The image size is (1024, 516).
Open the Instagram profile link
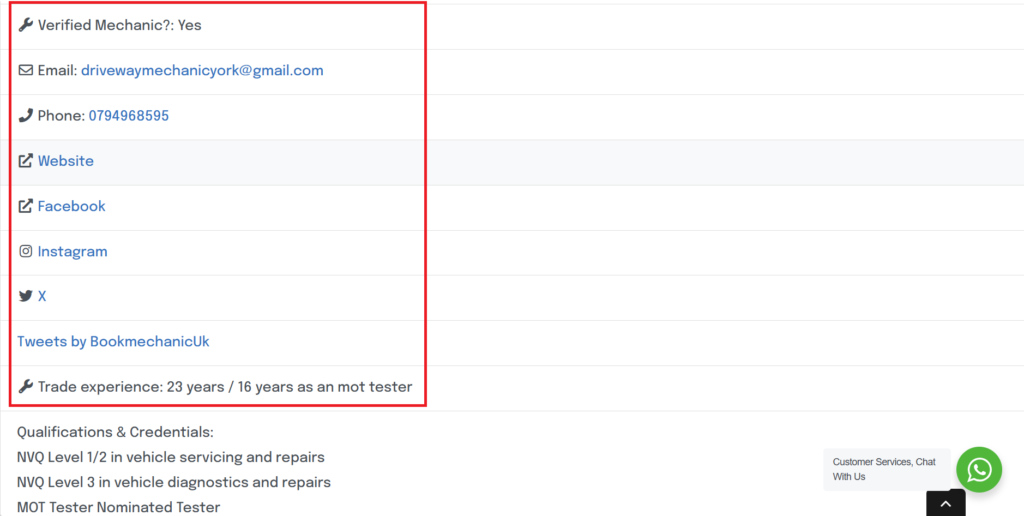[72, 251]
